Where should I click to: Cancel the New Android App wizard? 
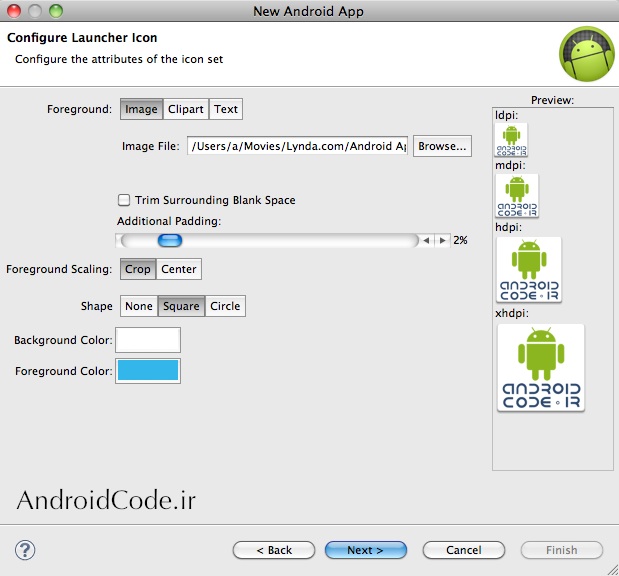pyautogui.click(x=464, y=550)
